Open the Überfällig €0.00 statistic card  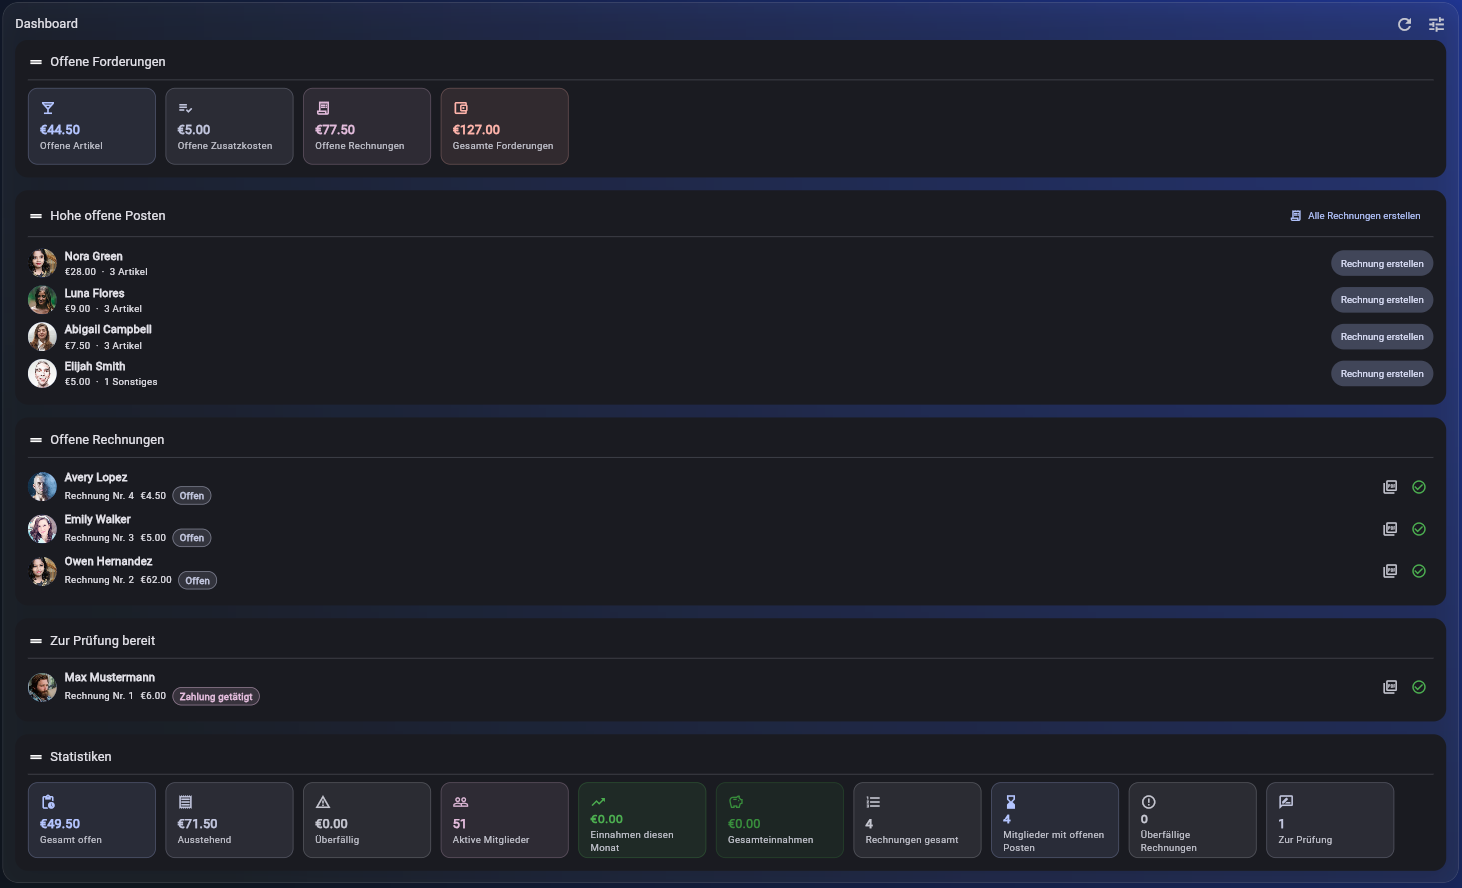[367, 820]
